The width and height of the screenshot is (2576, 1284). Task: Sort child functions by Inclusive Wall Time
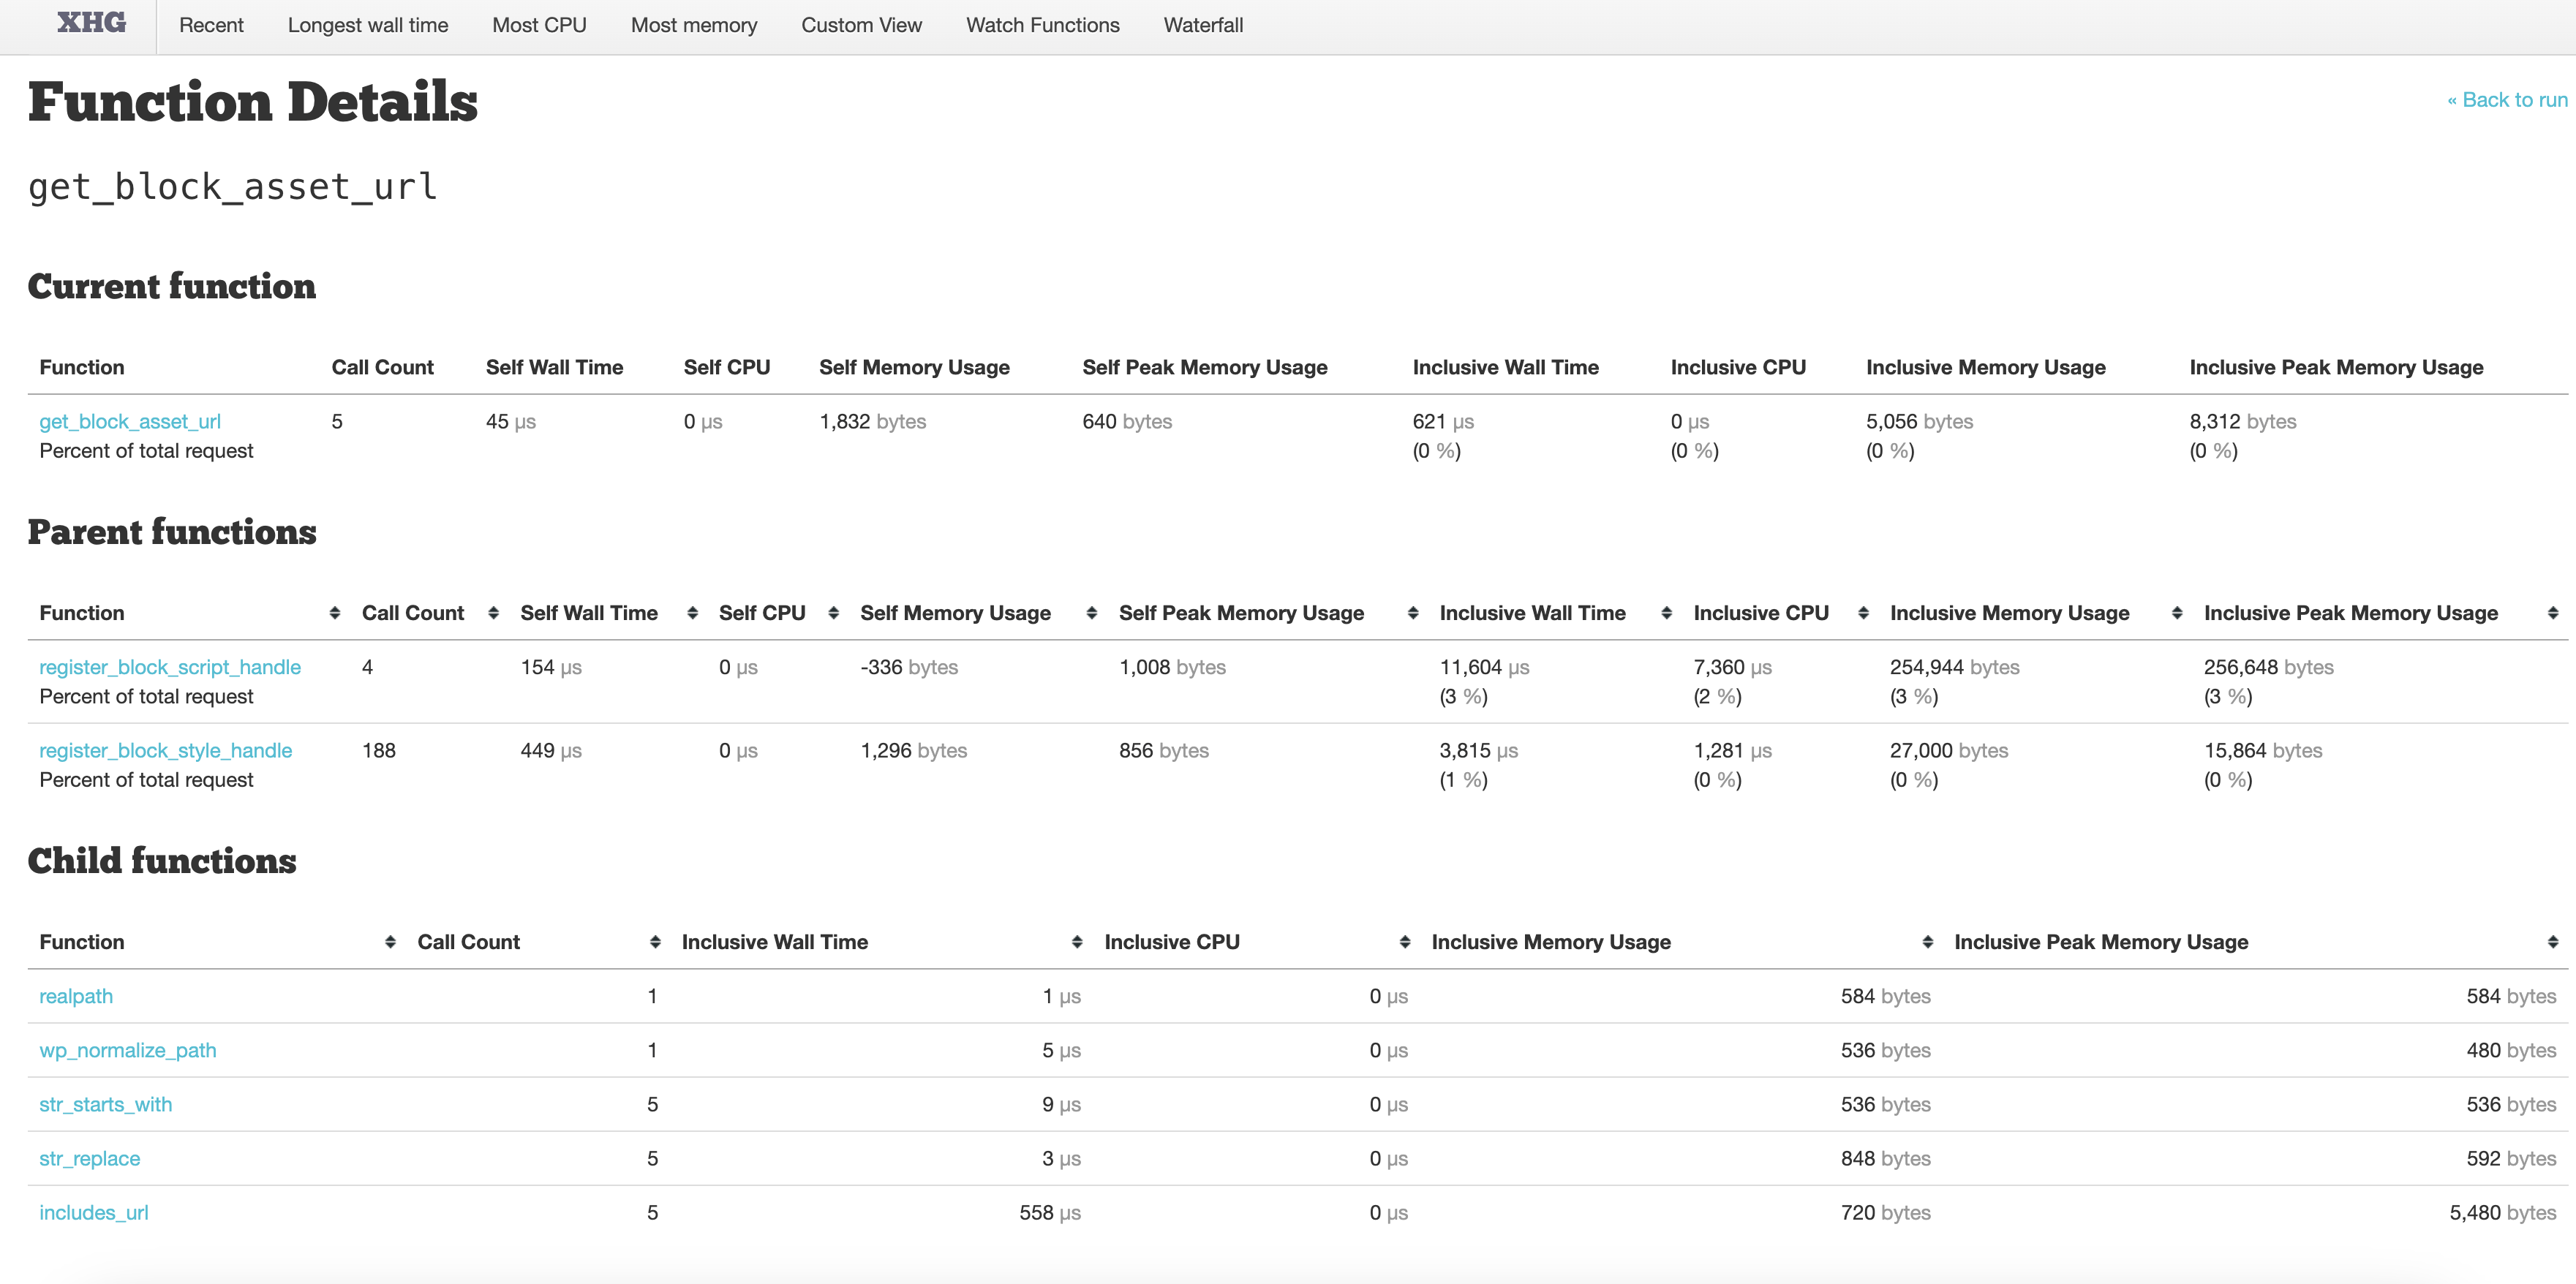[x=774, y=942]
